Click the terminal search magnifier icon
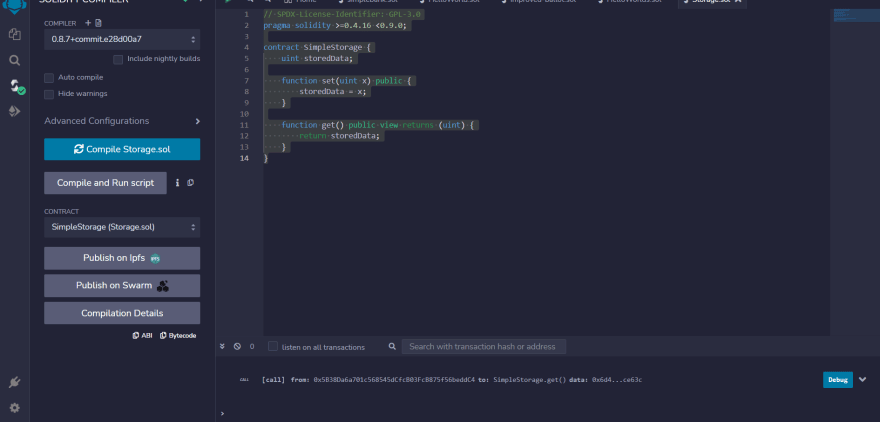Screen dimensions: 880x422 coord(392,347)
